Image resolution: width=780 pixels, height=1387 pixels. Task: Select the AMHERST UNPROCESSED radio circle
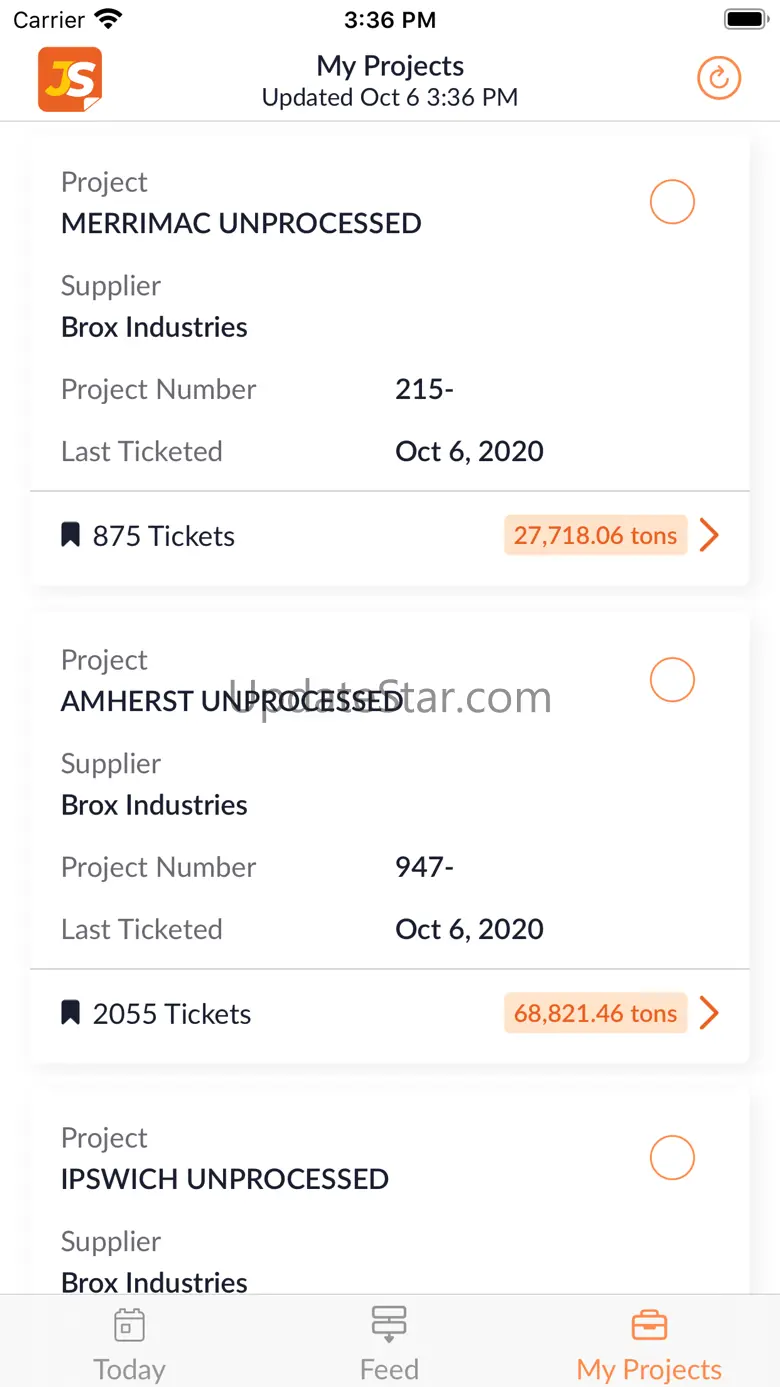[672, 680]
